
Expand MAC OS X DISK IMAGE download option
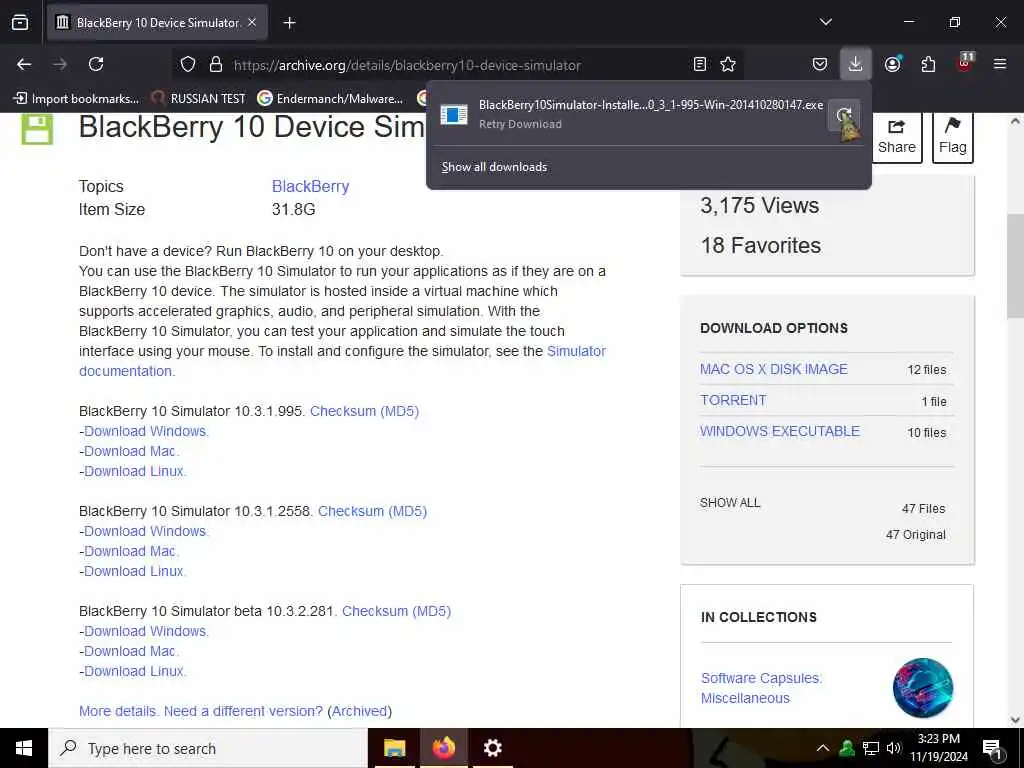point(773,369)
